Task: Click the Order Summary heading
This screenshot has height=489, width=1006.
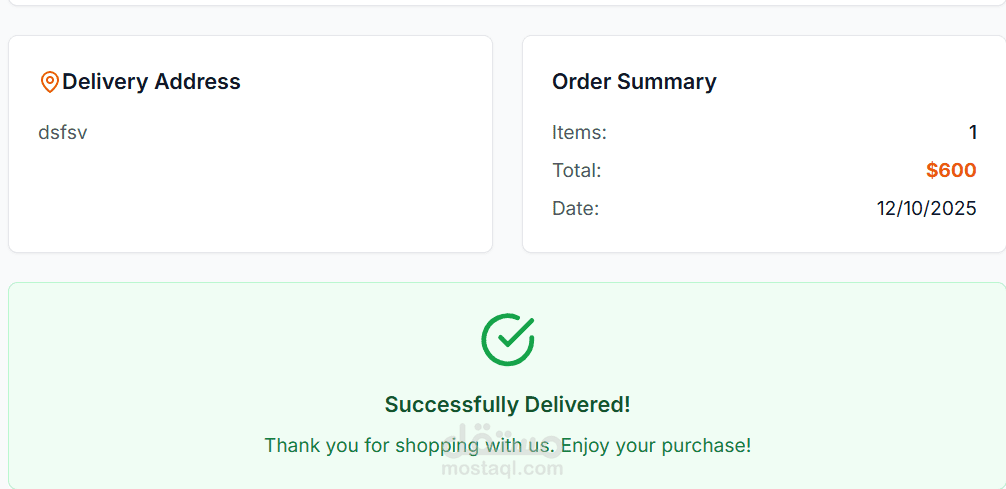Action: click(634, 82)
